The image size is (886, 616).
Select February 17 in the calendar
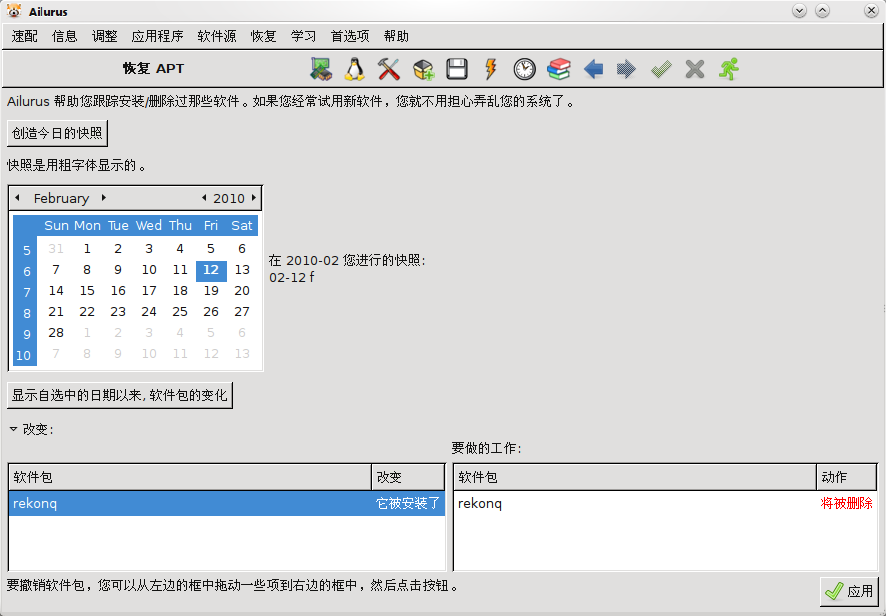149,291
